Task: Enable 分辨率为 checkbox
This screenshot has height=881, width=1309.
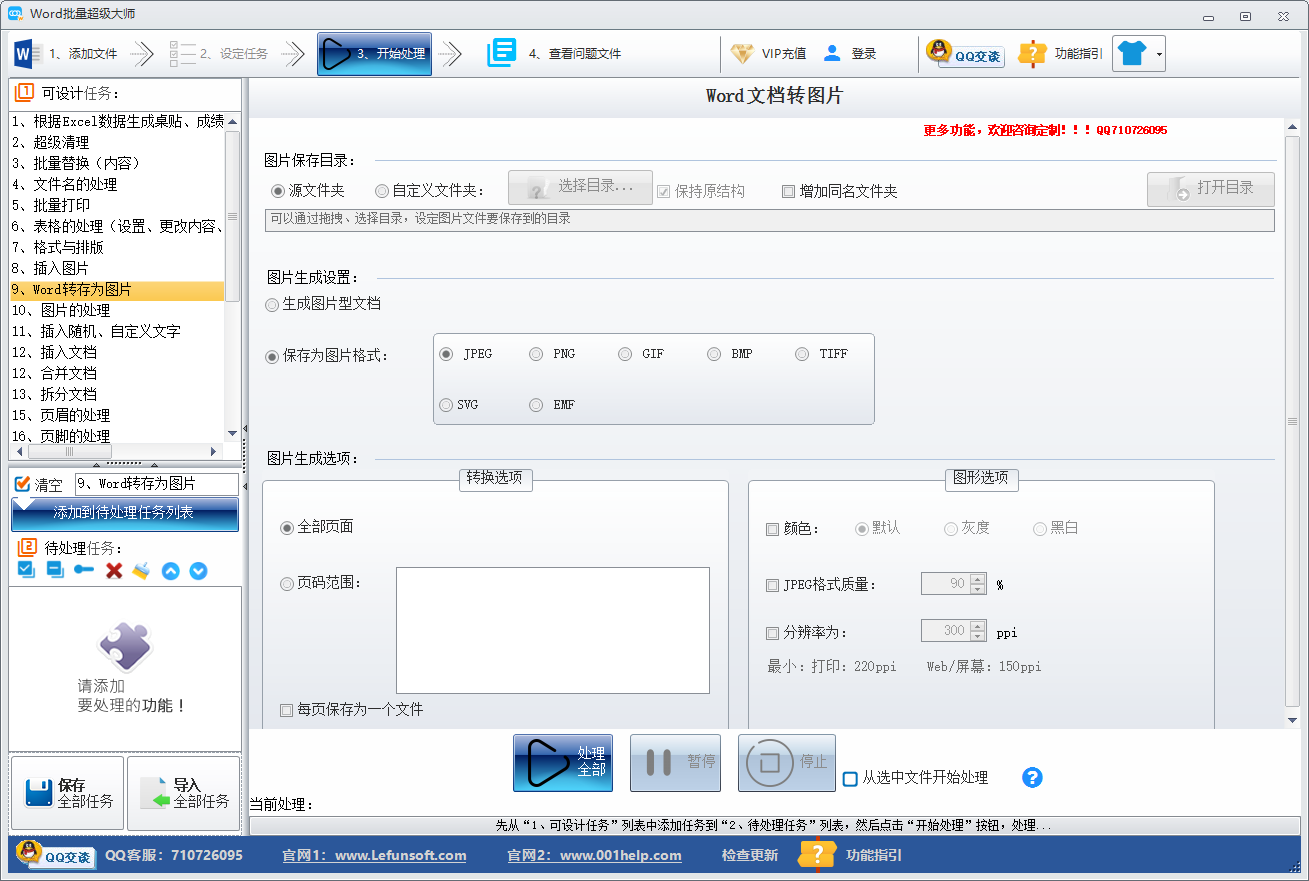Action: (772, 633)
